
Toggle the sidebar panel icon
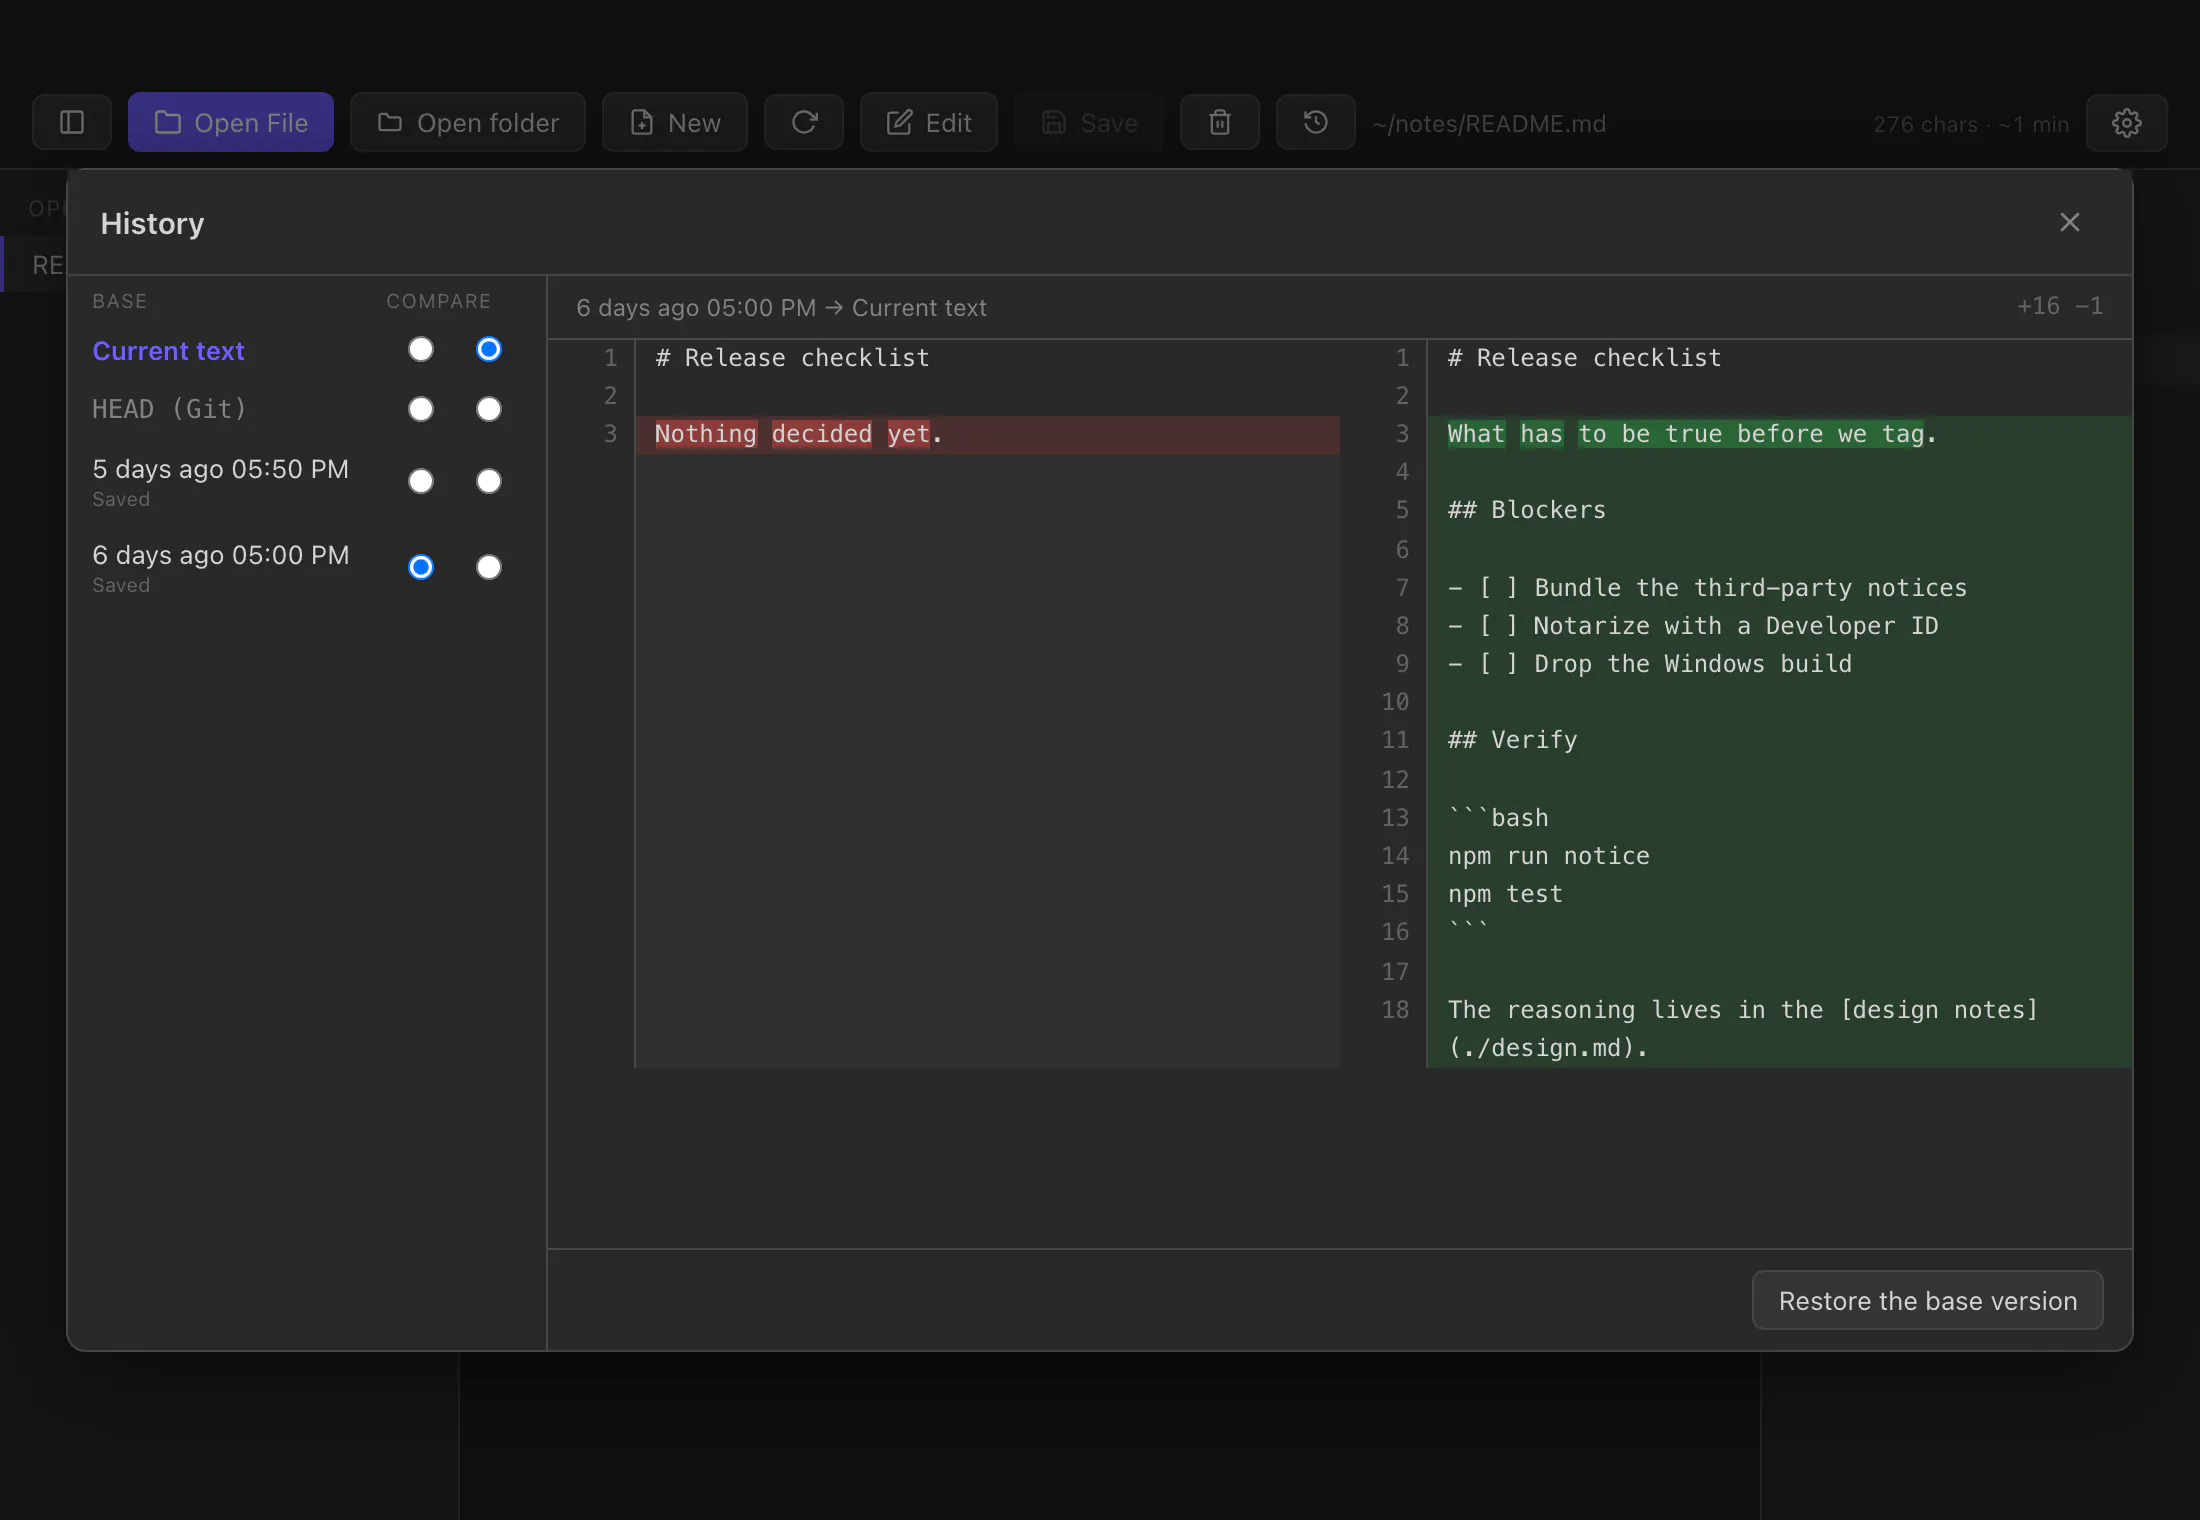click(72, 122)
